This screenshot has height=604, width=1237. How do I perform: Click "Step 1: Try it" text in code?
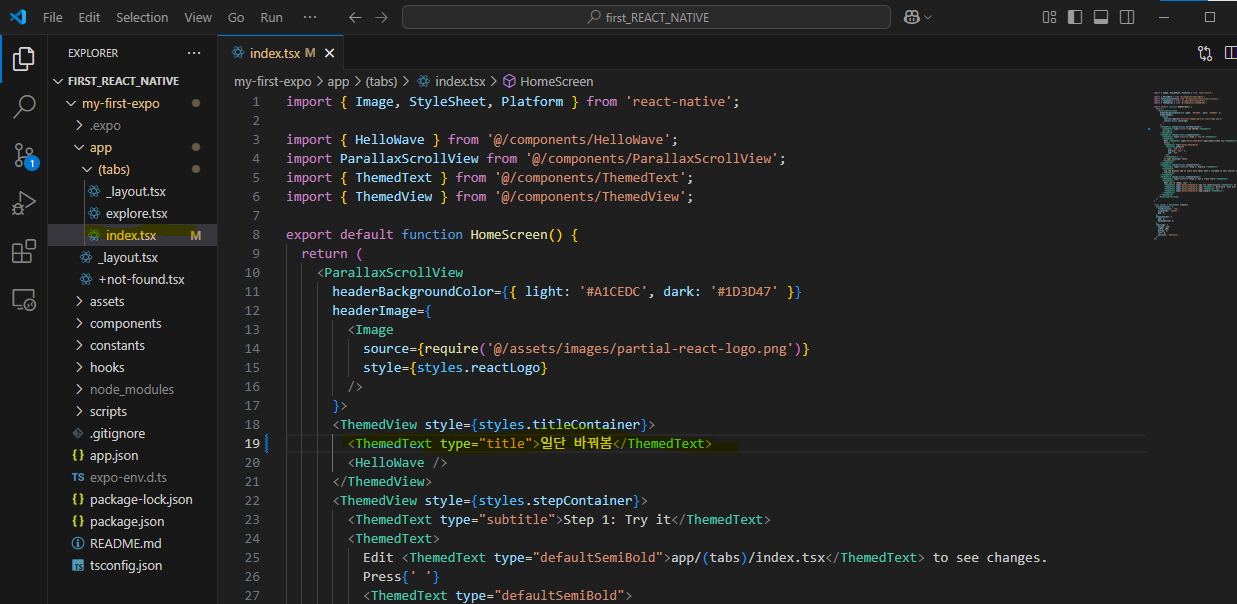click(x=617, y=519)
